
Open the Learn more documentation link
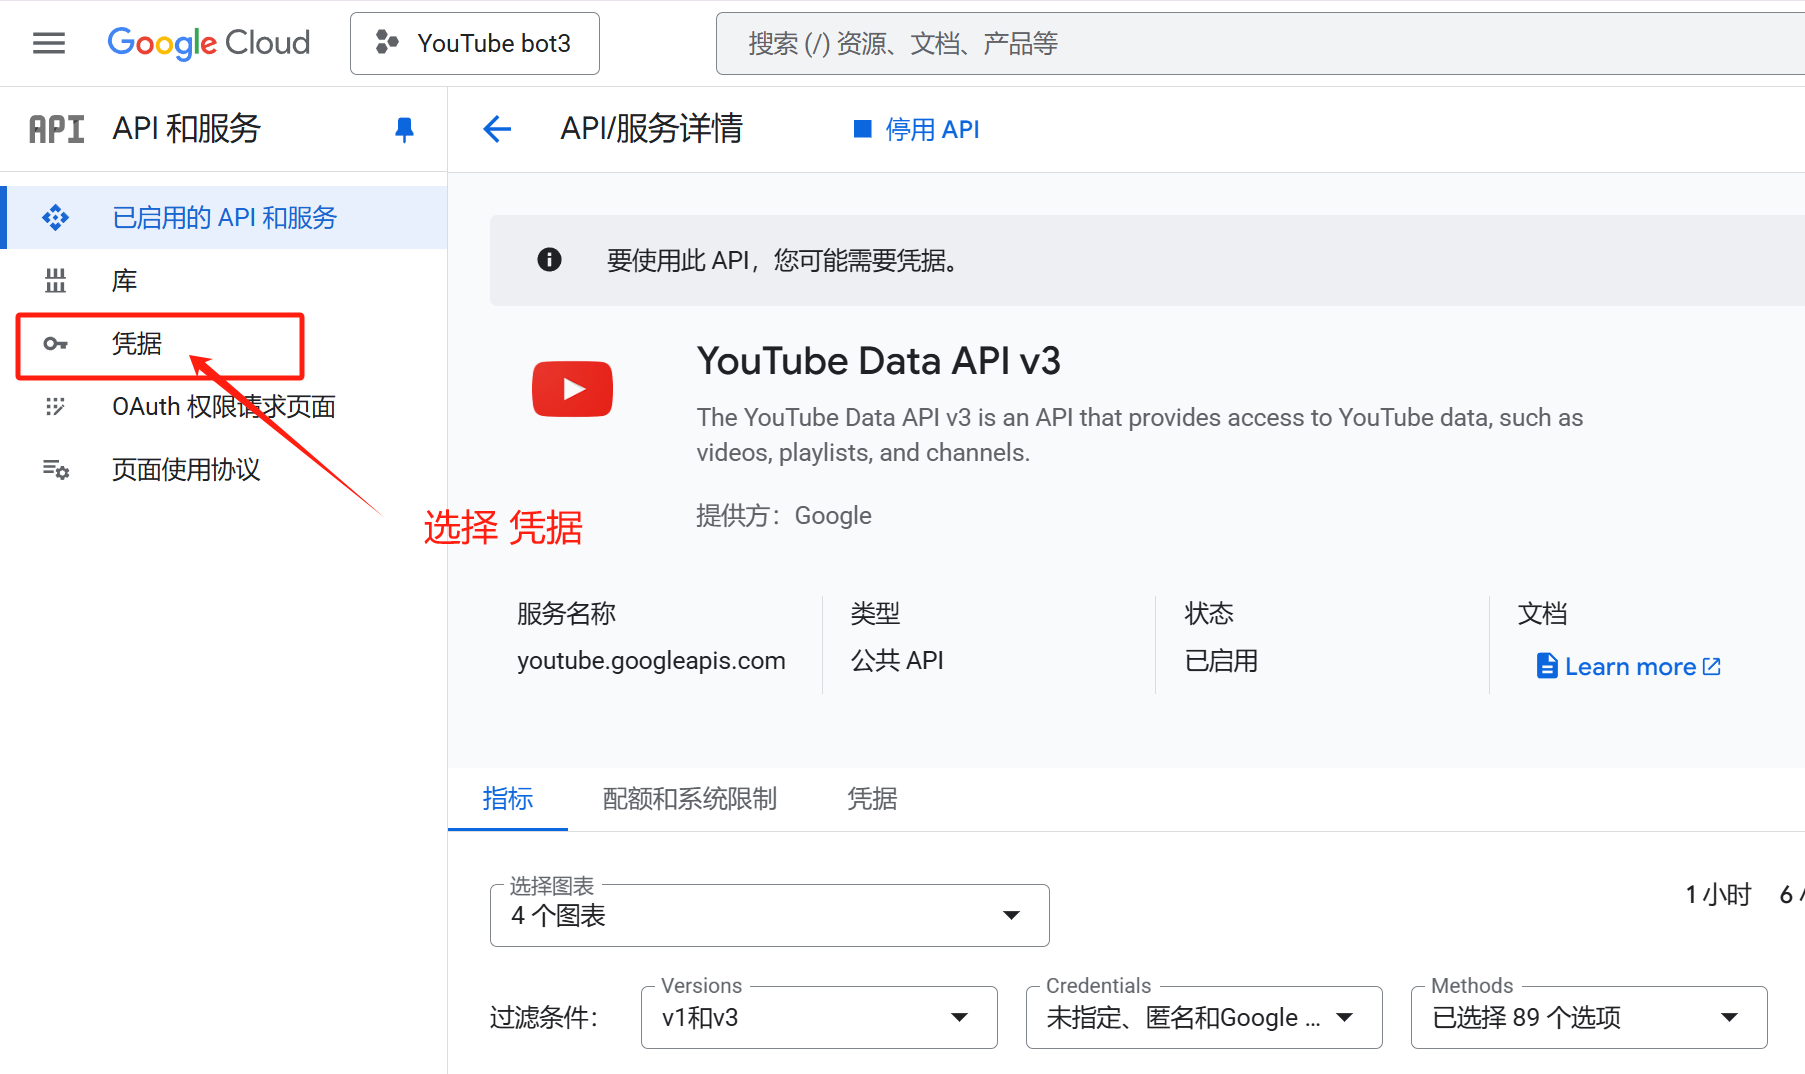1628,666
